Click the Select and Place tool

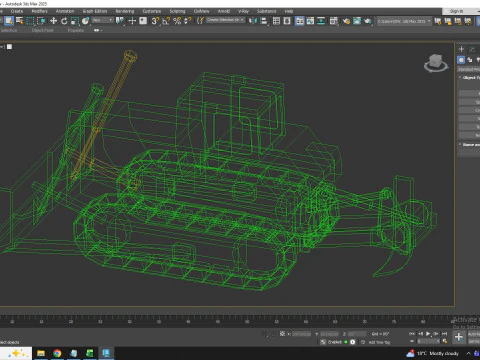(86, 21)
